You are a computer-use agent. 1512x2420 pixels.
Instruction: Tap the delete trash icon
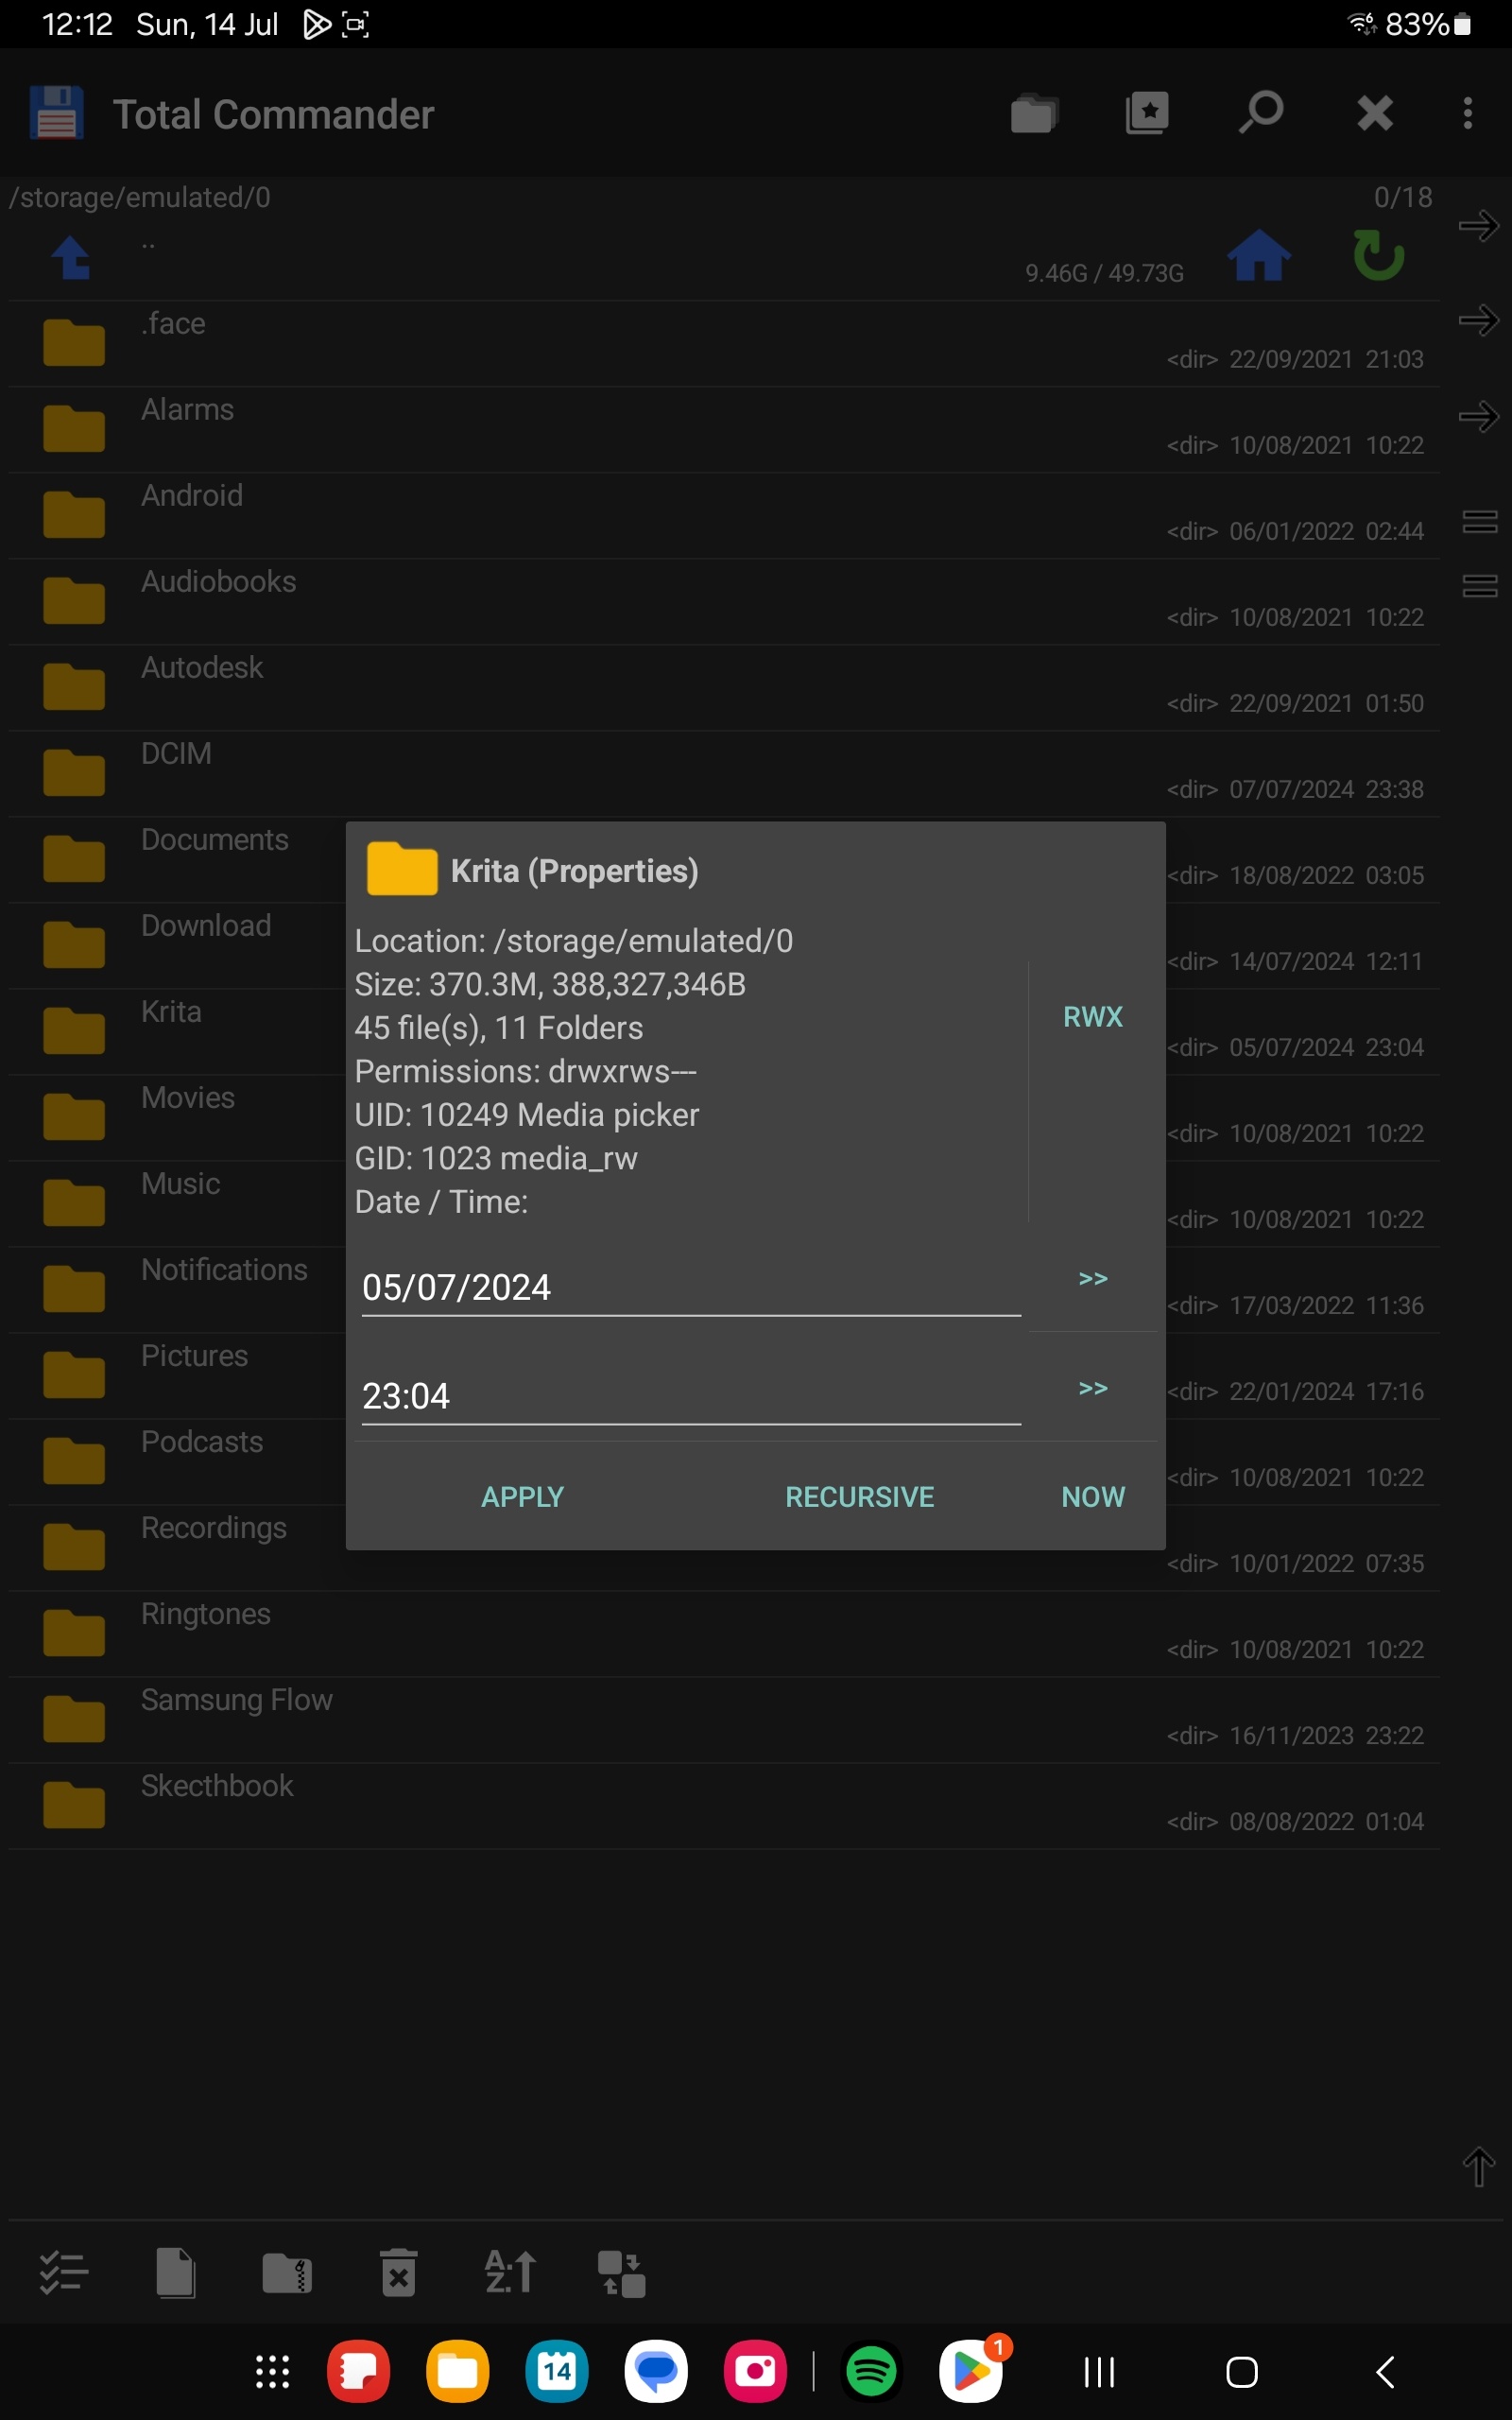pos(398,2272)
